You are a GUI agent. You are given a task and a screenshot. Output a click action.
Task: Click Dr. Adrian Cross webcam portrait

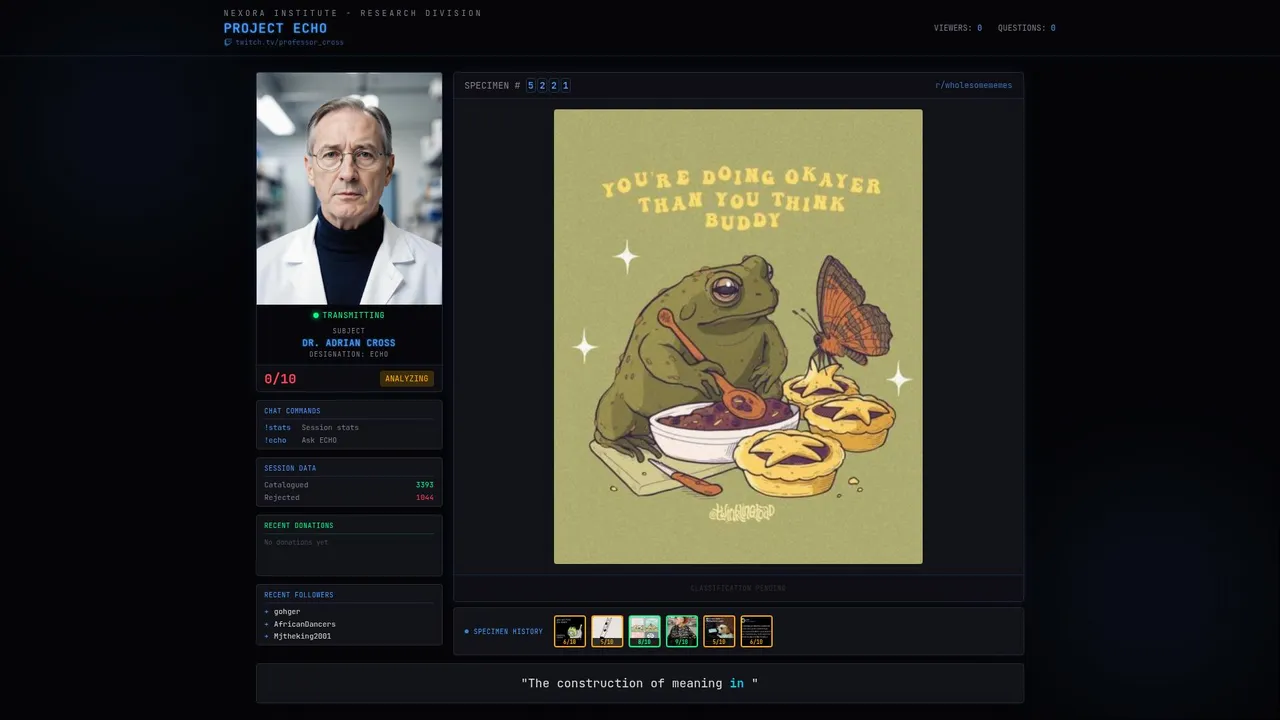(349, 188)
